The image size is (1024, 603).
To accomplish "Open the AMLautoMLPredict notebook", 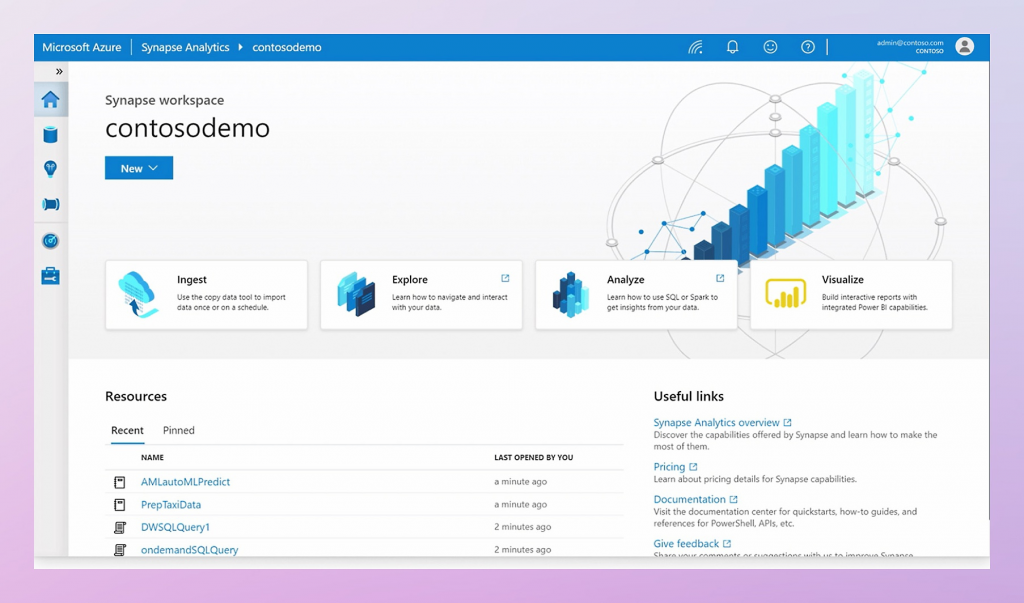I will tap(185, 482).
